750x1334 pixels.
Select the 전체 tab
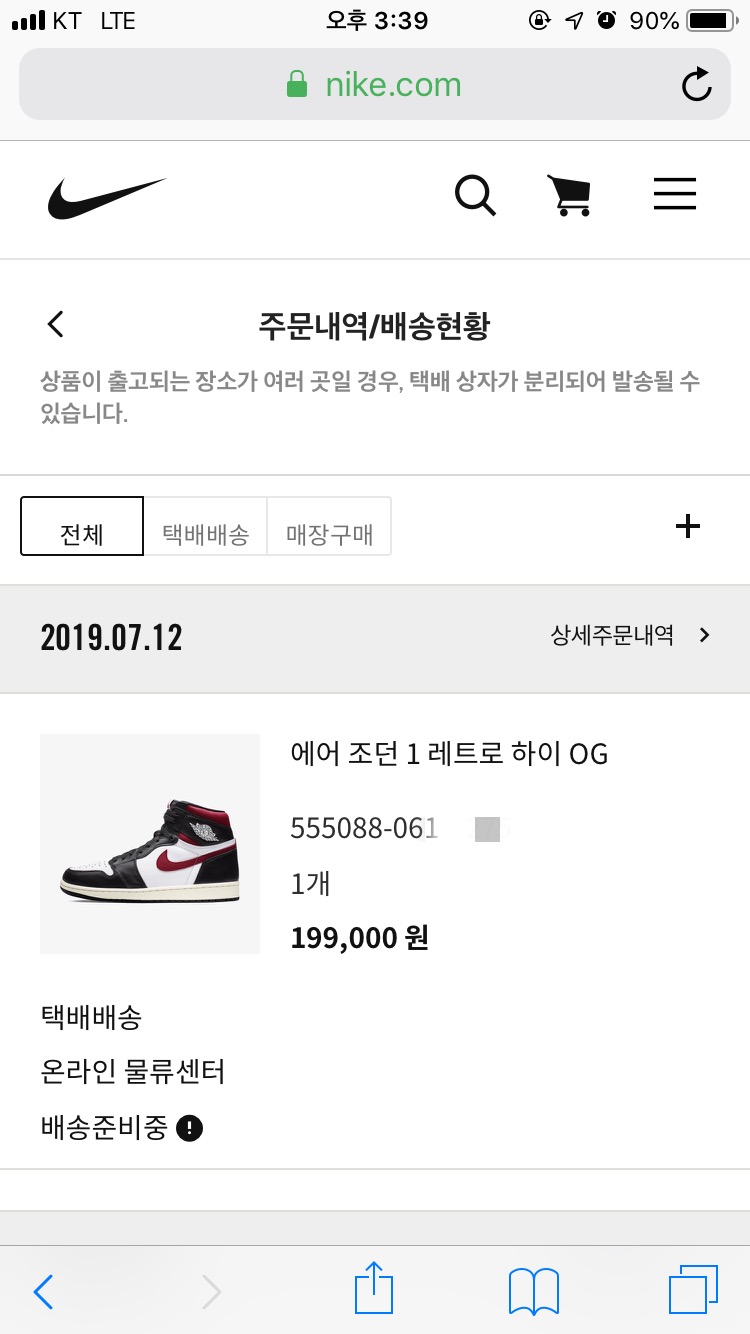click(82, 526)
